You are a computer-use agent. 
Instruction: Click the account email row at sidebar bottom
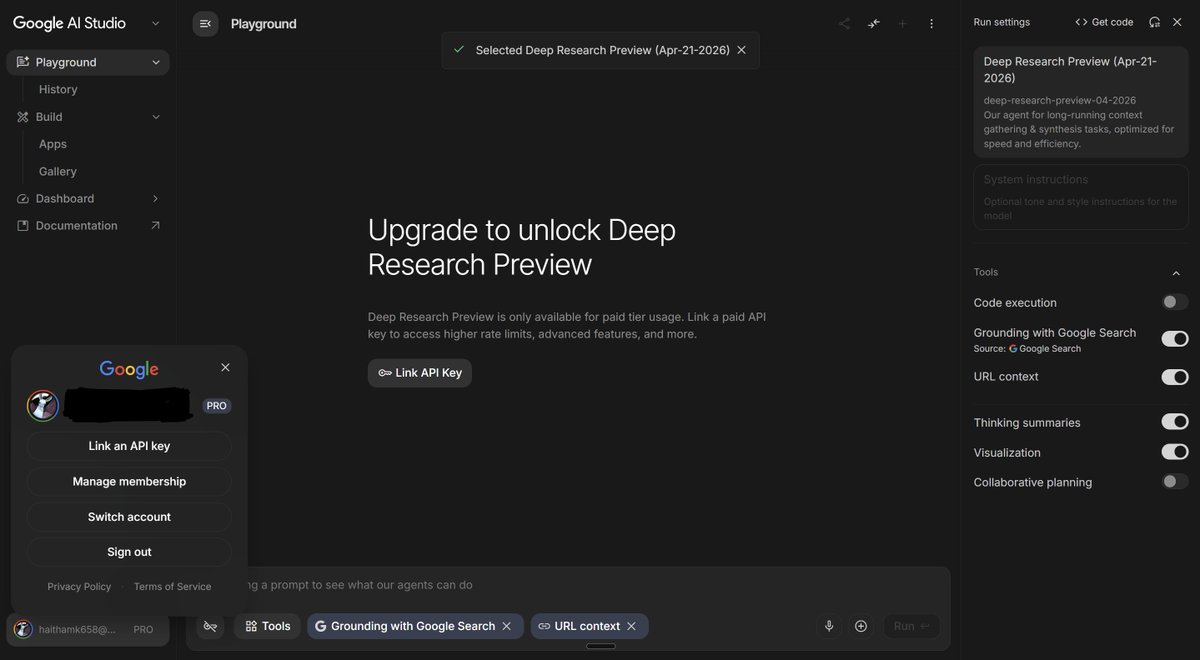click(x=88, y=630)
